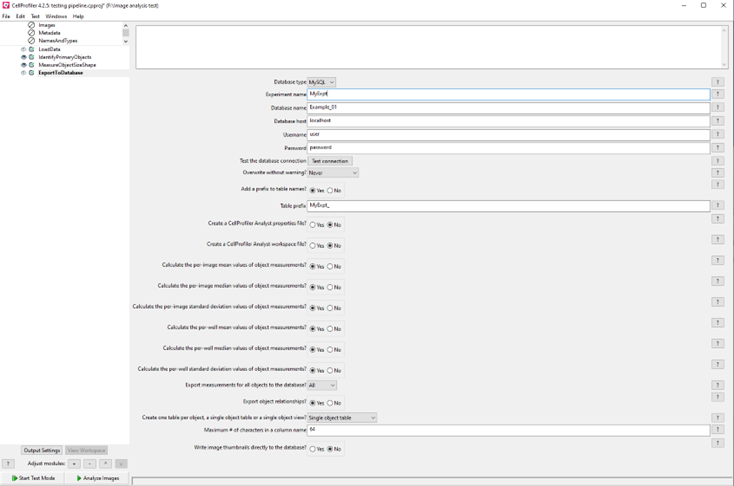This screenshot has width=734, height=486.
Task: Click the Experiment name input field
Action: pyautogui.click(x=508, y=95)
